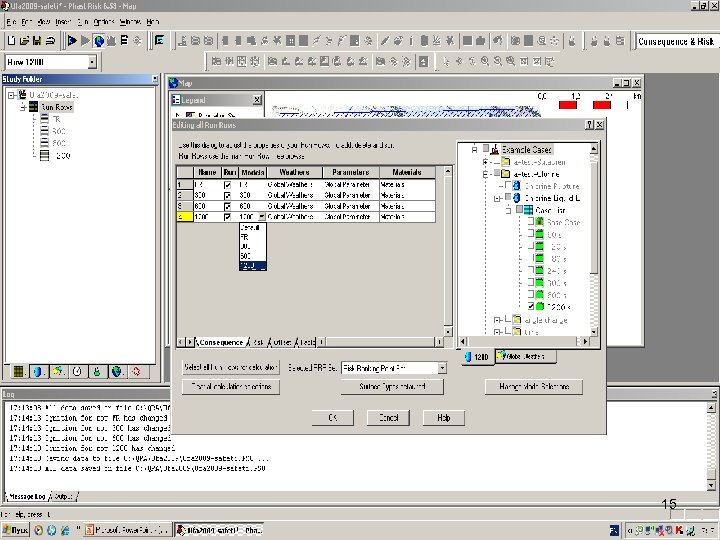
Task: Click the down arrow of Log panel scrollbar
Action: click(711, 485)
